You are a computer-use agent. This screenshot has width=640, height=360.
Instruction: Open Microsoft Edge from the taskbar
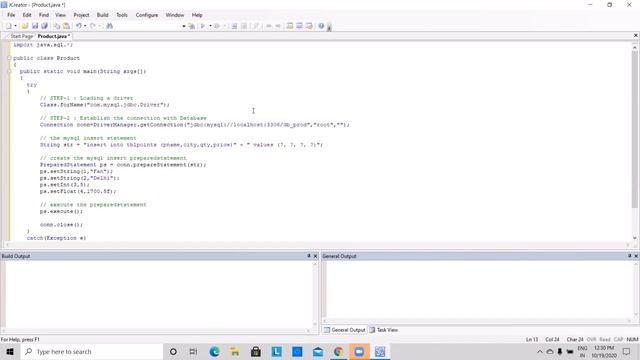click(x=214, y=352)
